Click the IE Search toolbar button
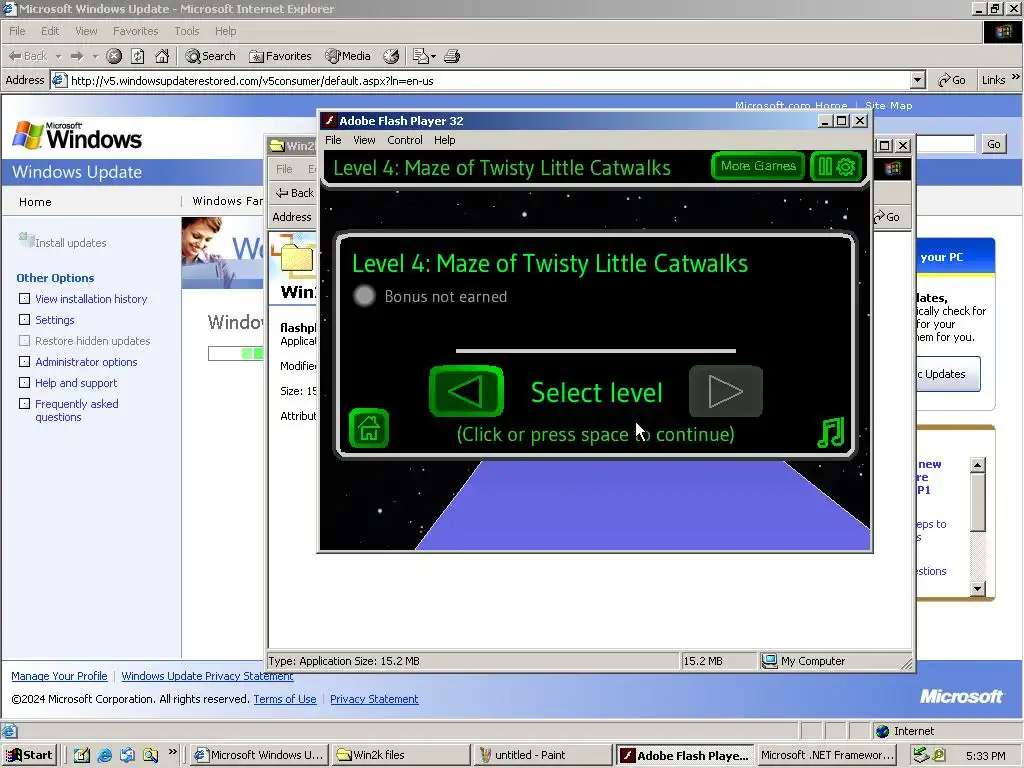Screen dimensions: 1024x768 click(x=210, y=56)
